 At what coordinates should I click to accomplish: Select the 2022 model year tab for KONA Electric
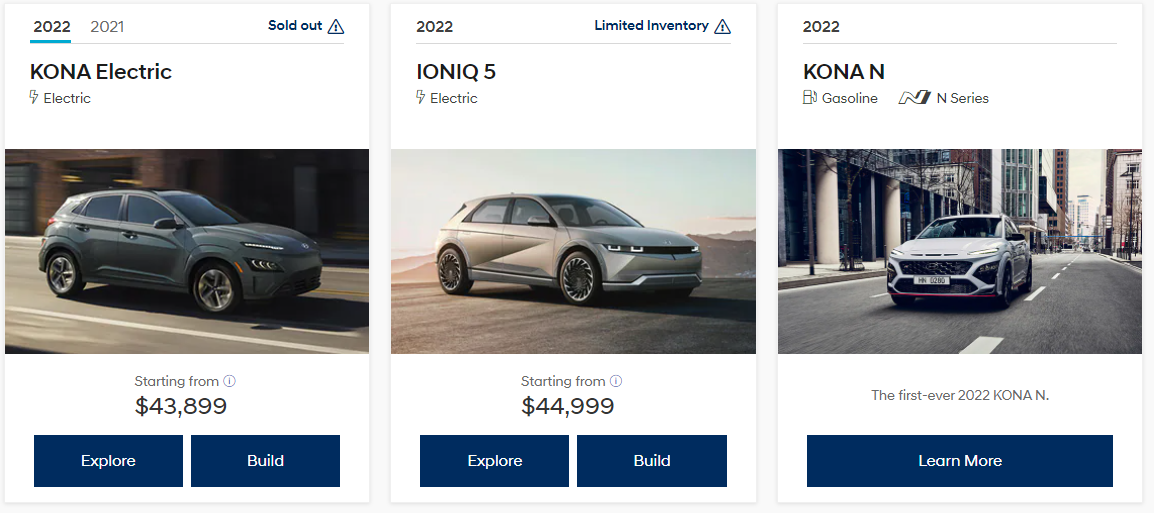pyautogui.click(x=52, y=27)
